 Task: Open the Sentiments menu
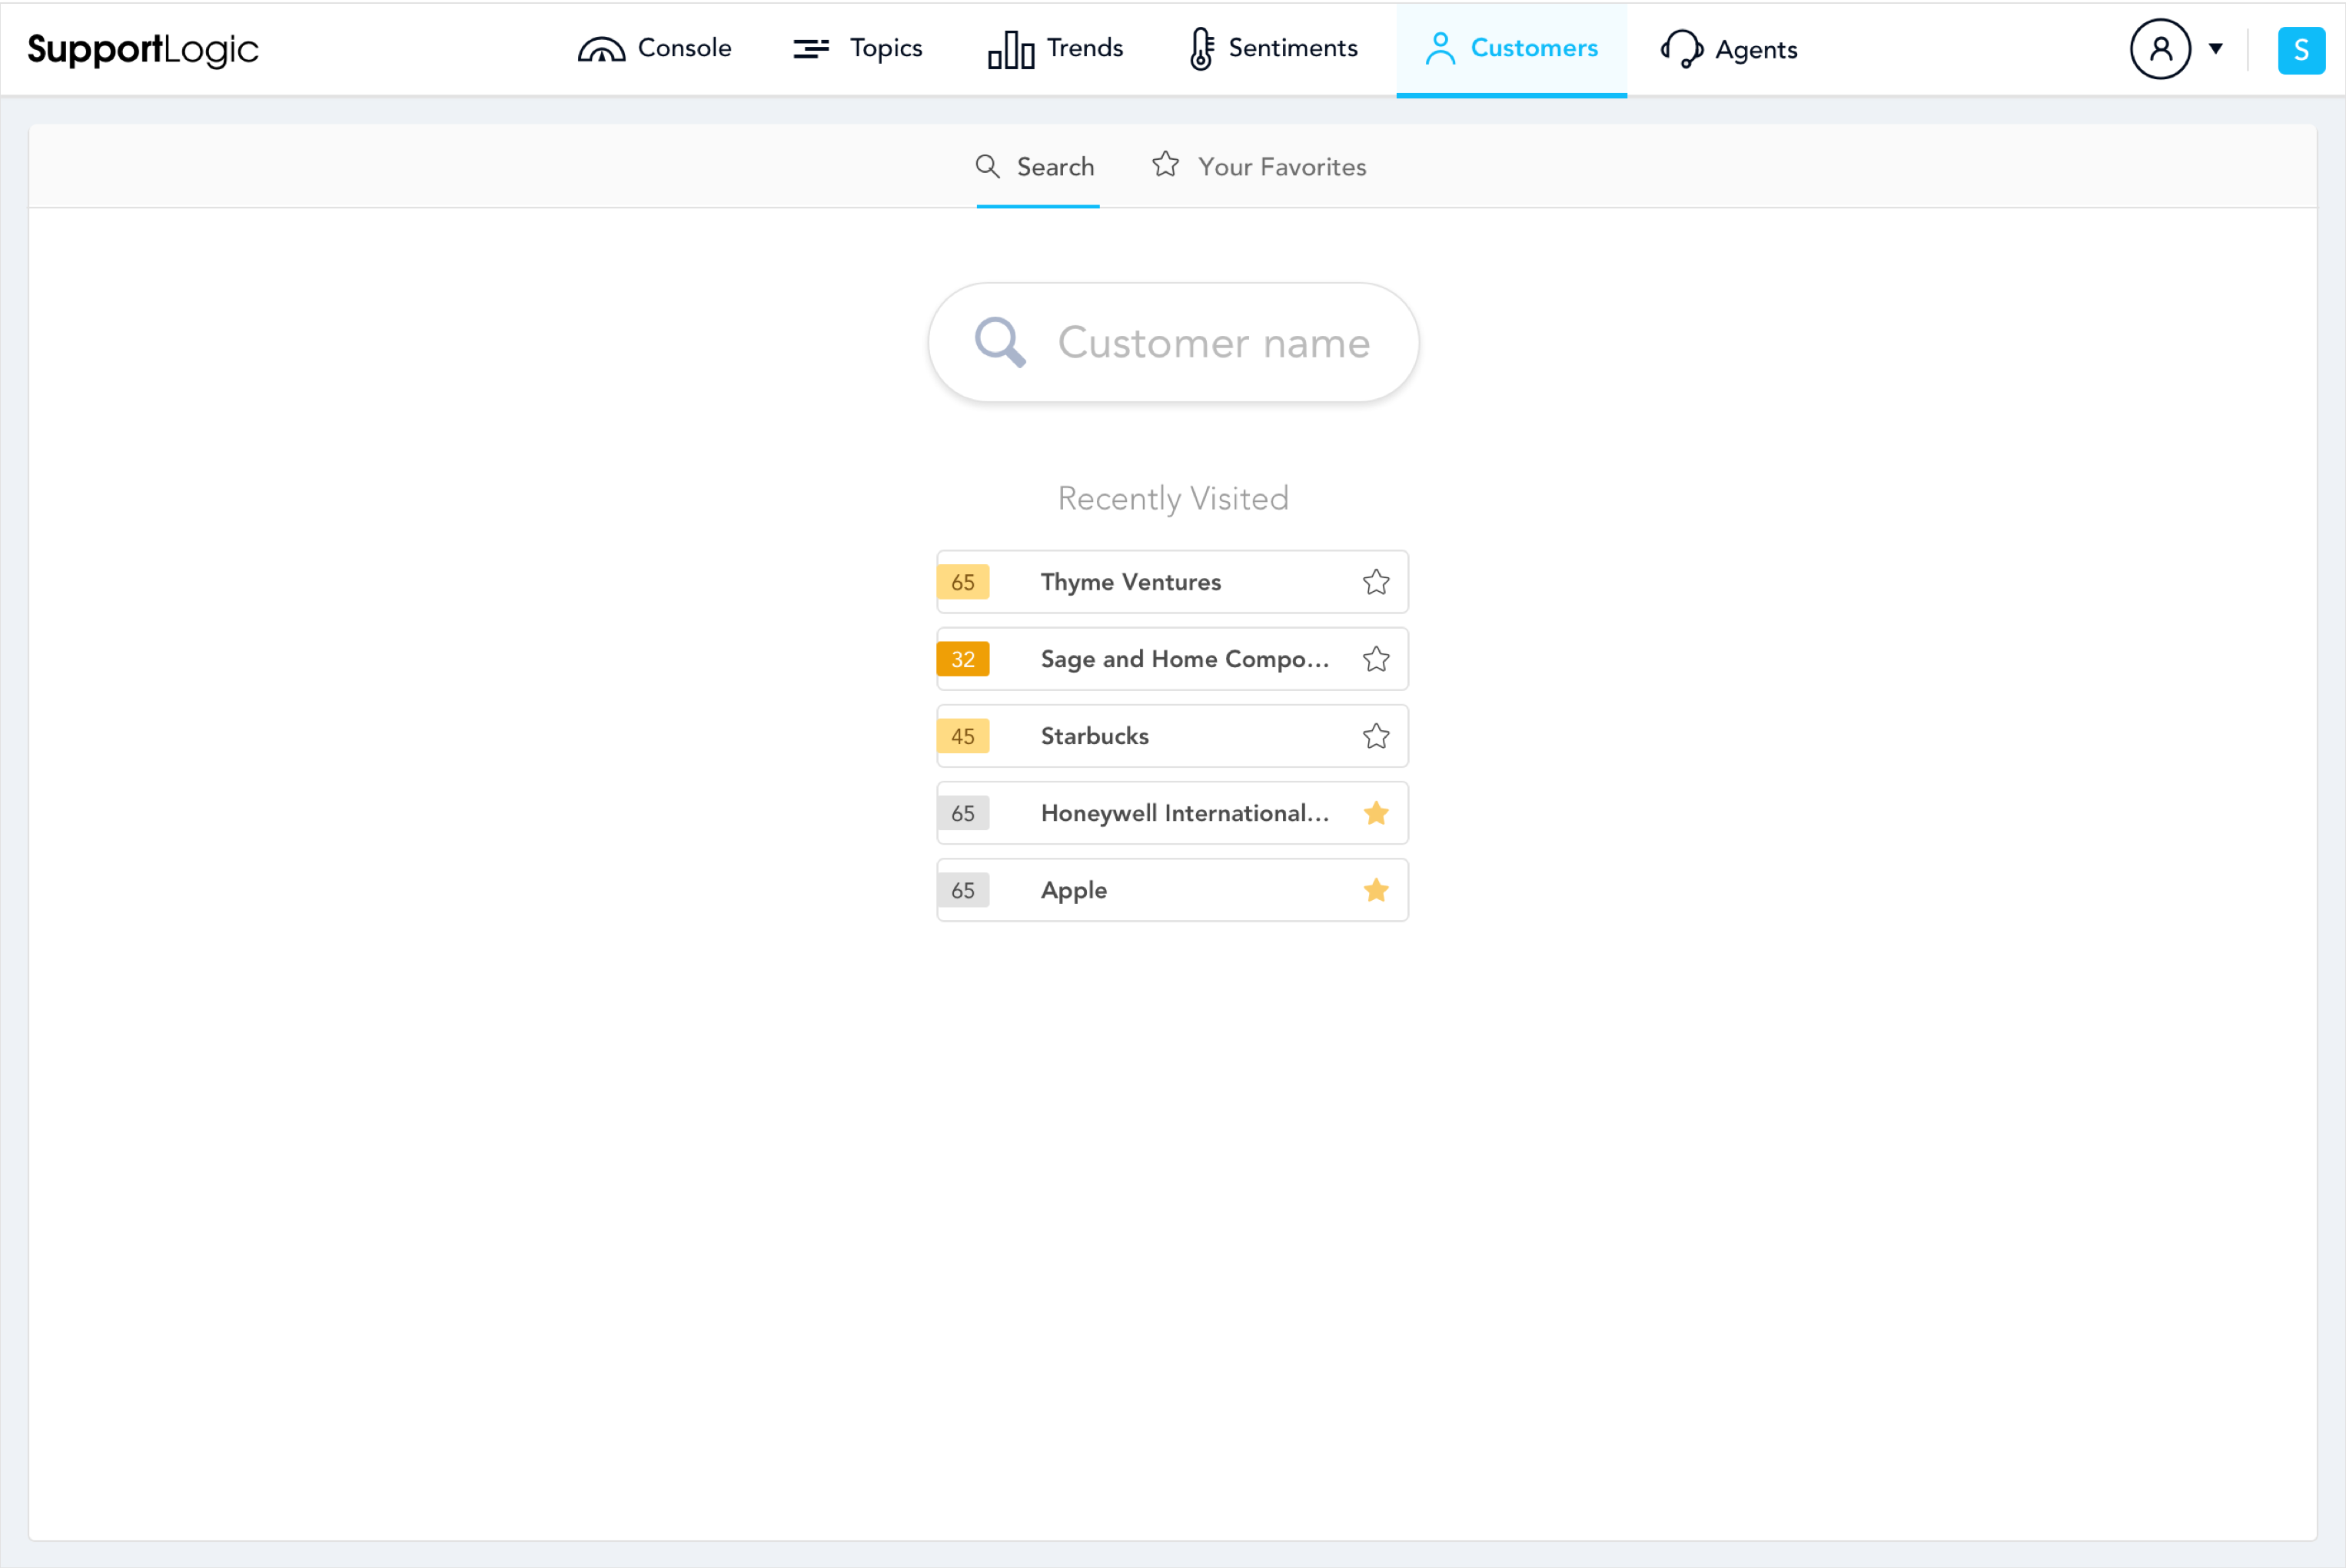pos(1273,48)
